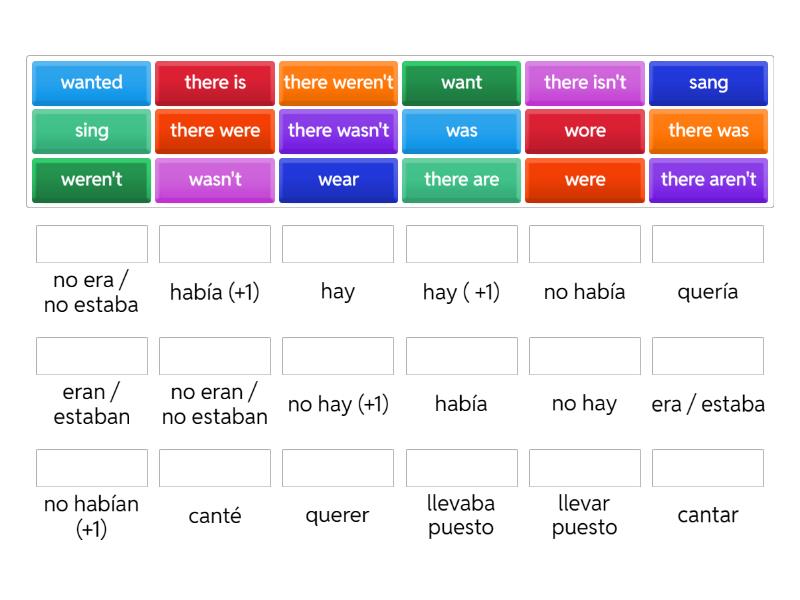Select the empty box above 'cantar'
800x600 pixels.
[708, 468]
